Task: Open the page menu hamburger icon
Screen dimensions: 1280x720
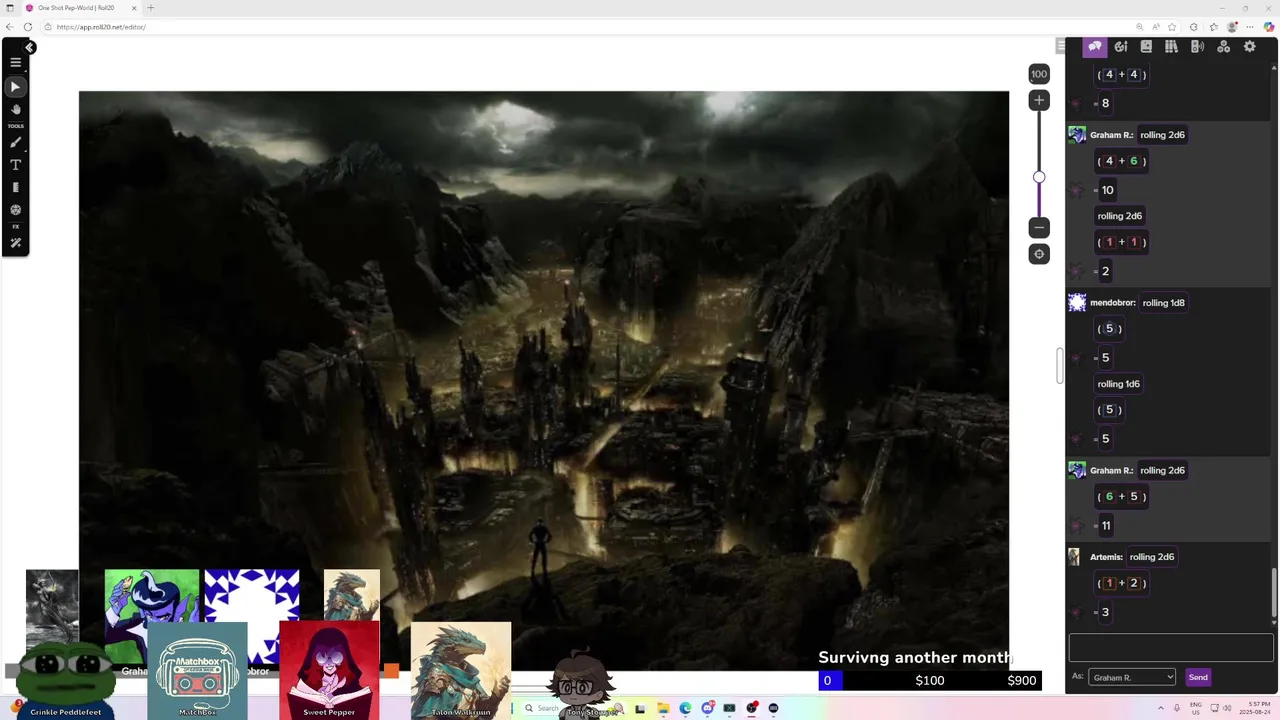Action: coord(15,62)
